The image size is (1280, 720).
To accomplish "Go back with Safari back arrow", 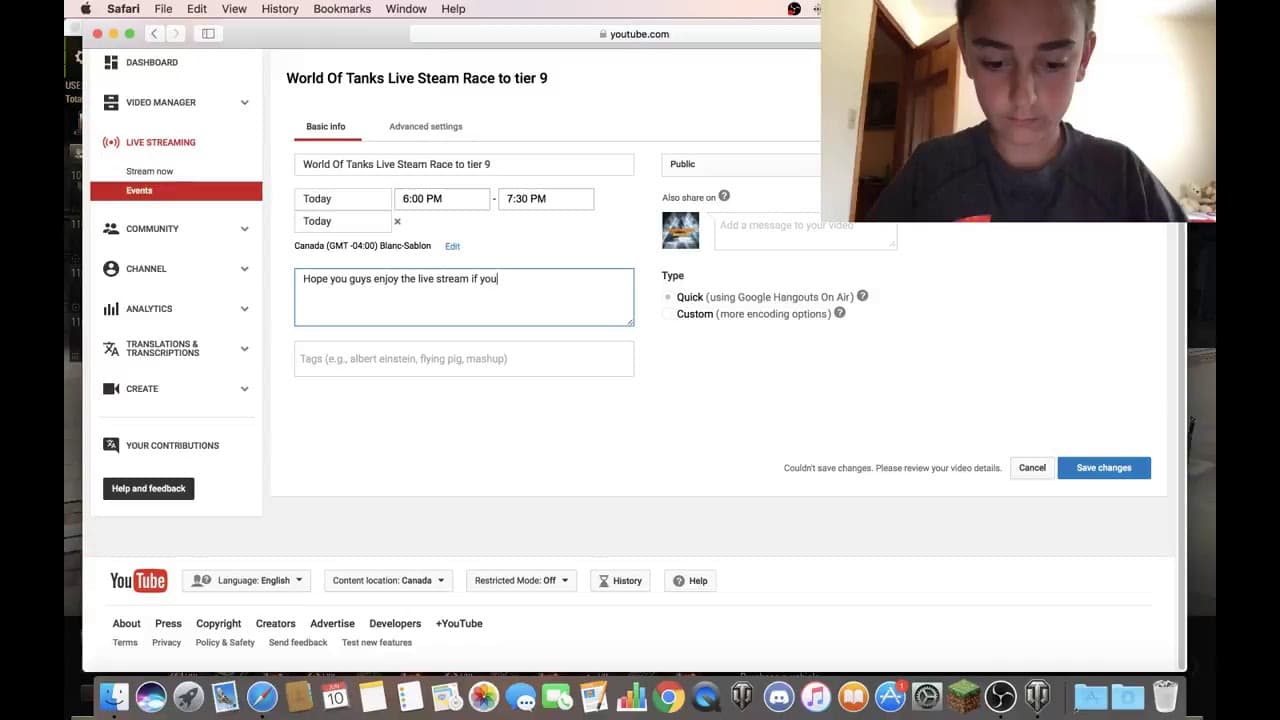I will (x=154, y=34).
